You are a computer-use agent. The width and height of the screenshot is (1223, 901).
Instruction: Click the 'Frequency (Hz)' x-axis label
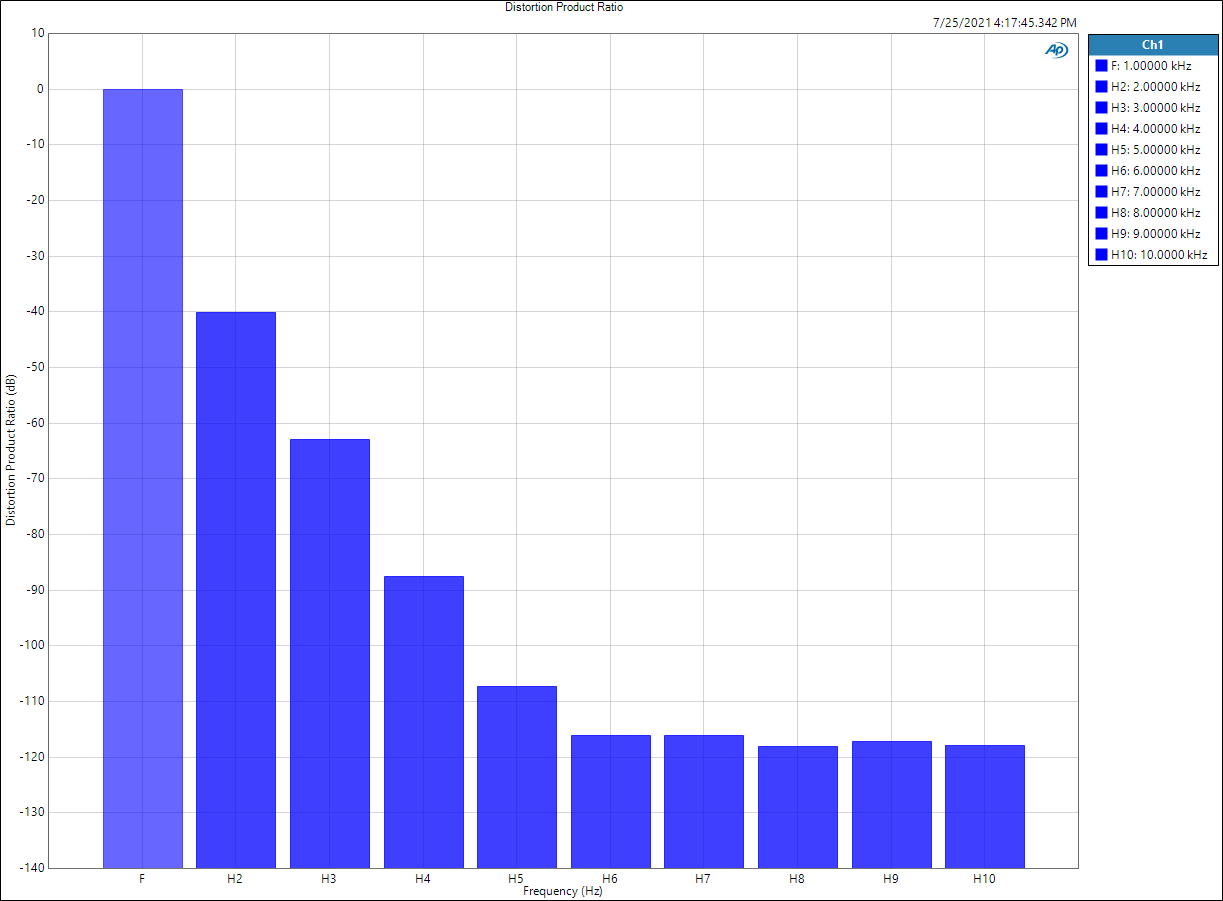[563, 891]
